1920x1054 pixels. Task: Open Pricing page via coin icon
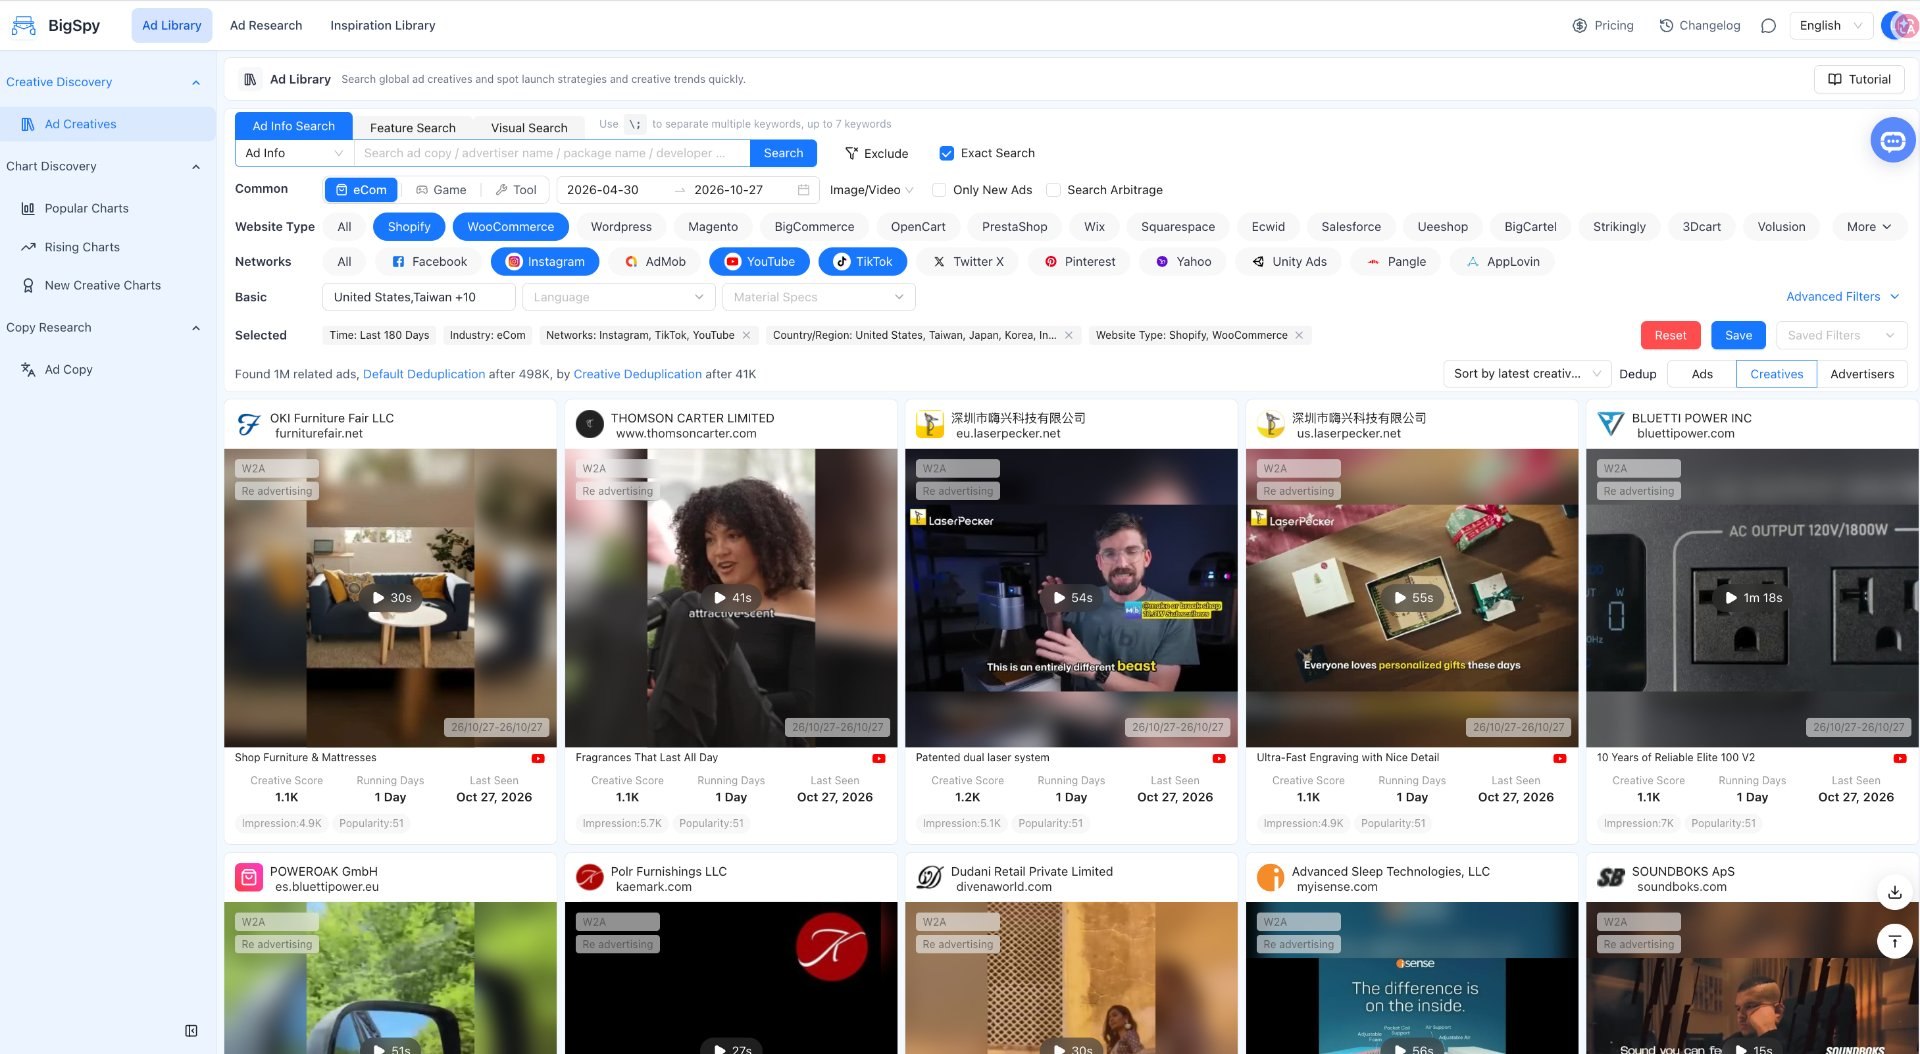[x=1579, y=26]
